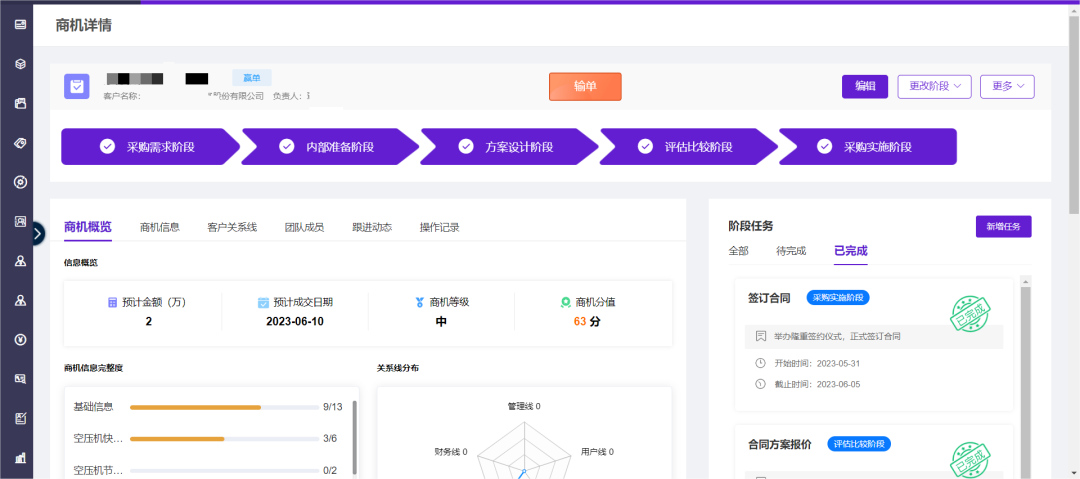Click note icon beside 举办隆重签约仪式 description
This screenshot has width=1080, height=479.
(x=760, y=337)
